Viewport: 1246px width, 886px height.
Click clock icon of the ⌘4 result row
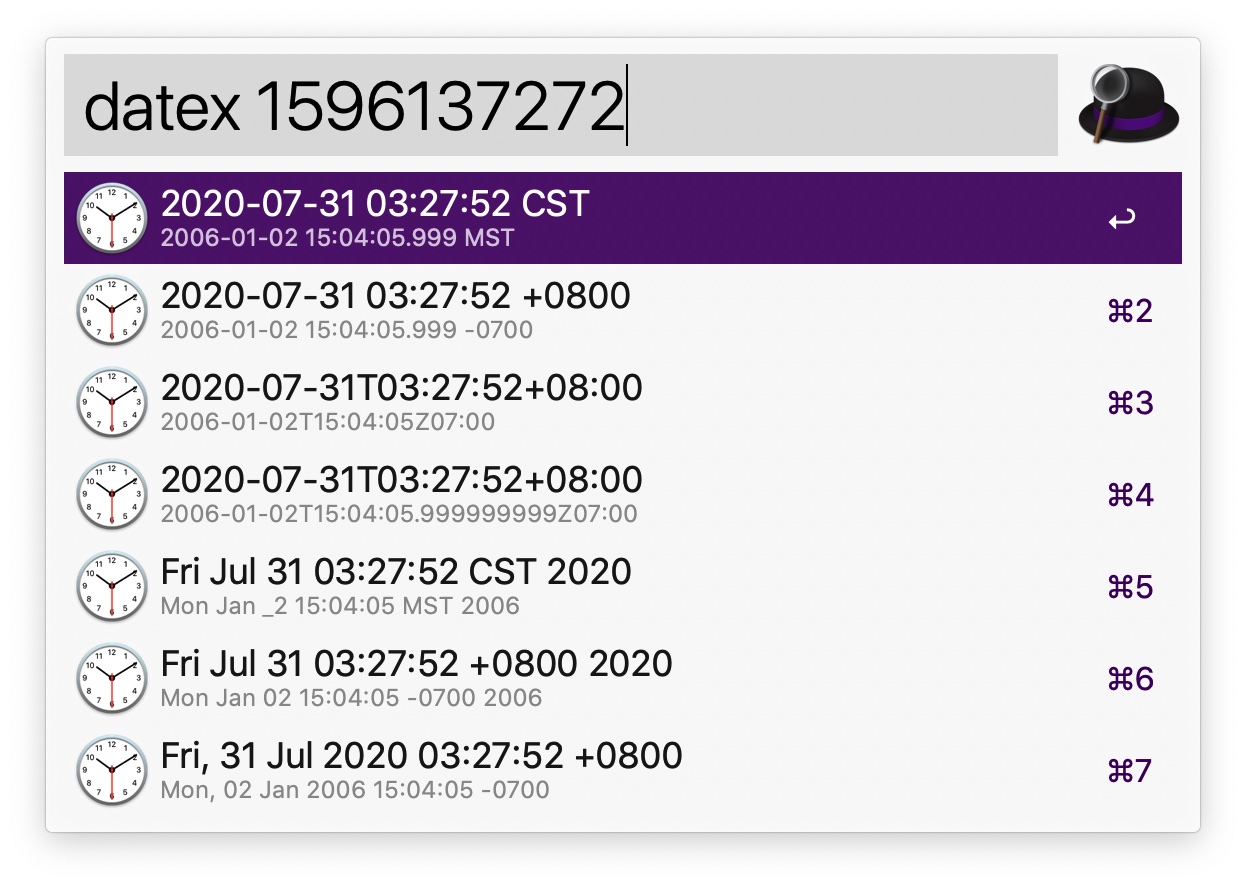pyautogui.click(x=112, y=494)
